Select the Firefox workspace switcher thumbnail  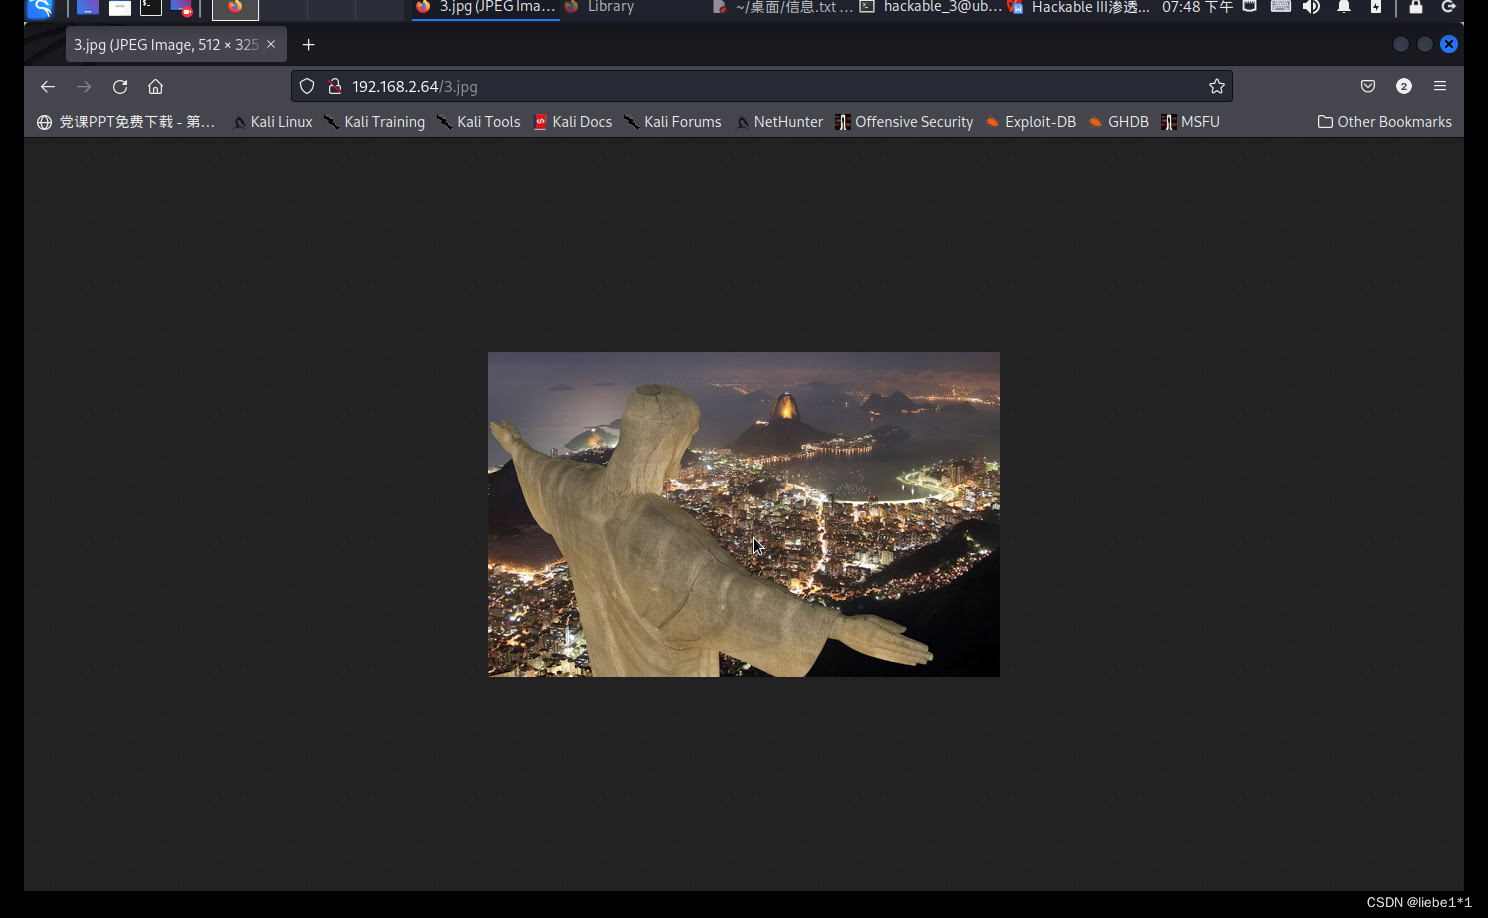click(x=235, y=9)
